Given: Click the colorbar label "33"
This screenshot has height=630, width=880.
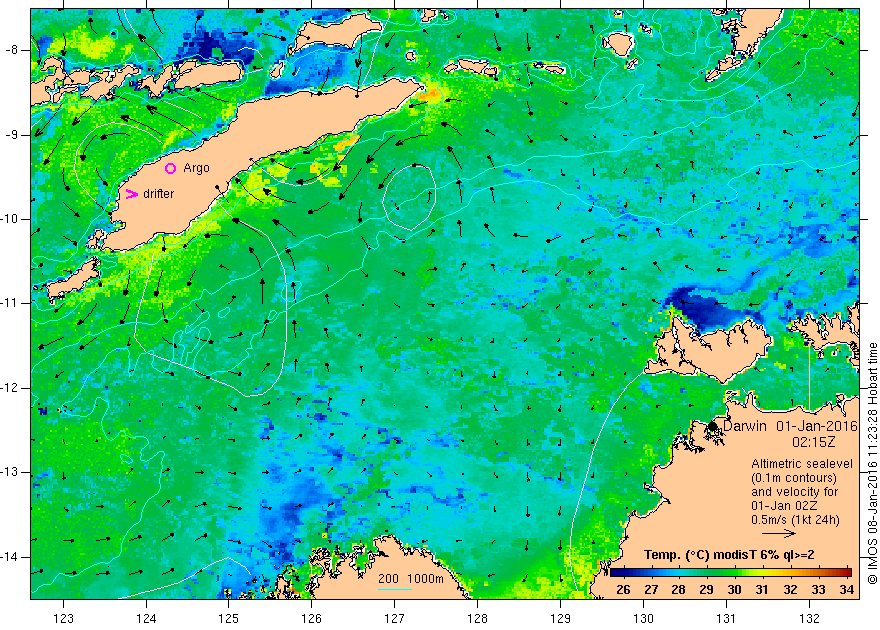Looking at the screenshot, I should 818,590.
